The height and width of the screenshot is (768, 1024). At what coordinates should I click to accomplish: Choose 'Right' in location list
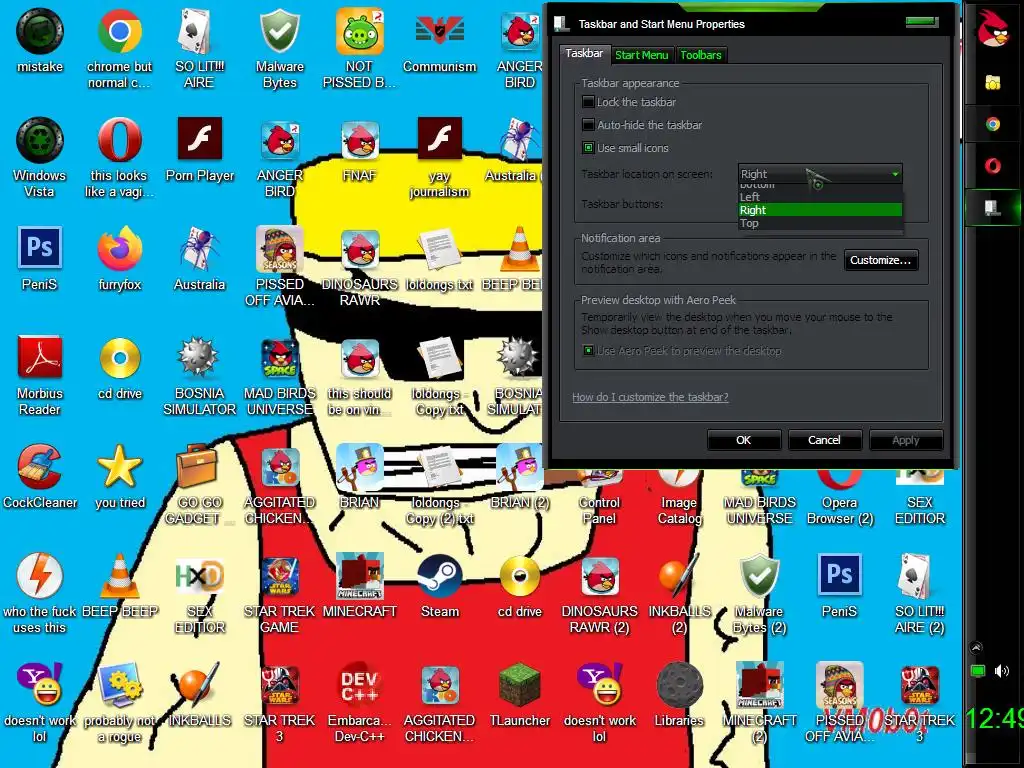tap(820, 210)
